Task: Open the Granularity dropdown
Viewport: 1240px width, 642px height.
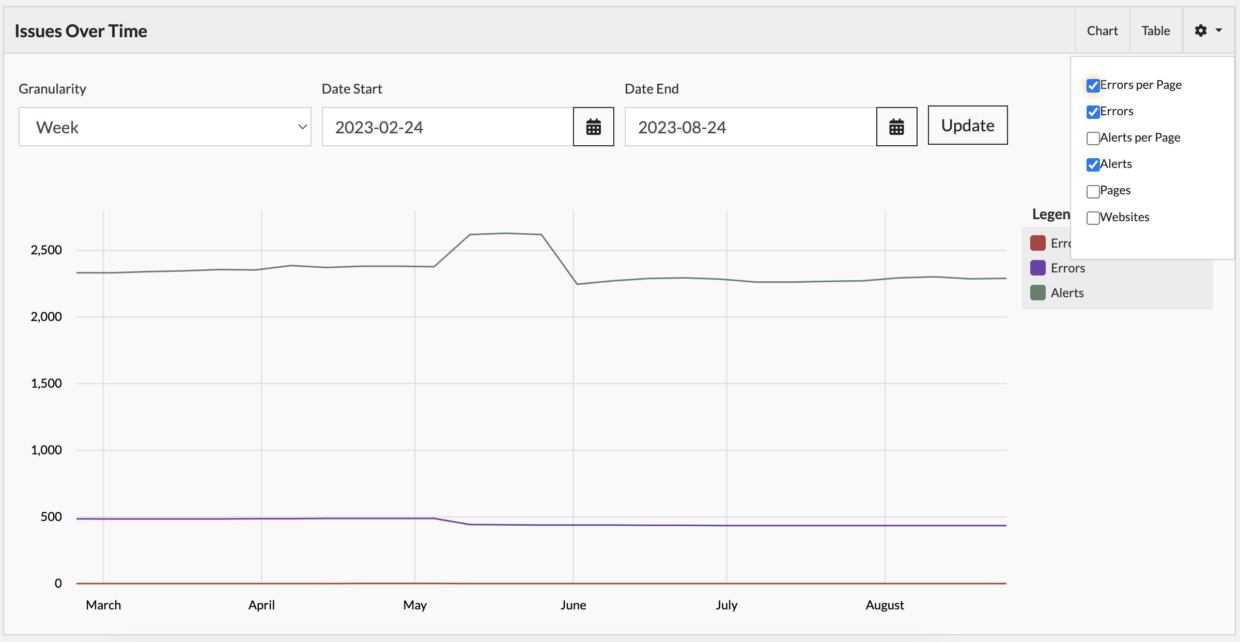Action: point(164,127)
